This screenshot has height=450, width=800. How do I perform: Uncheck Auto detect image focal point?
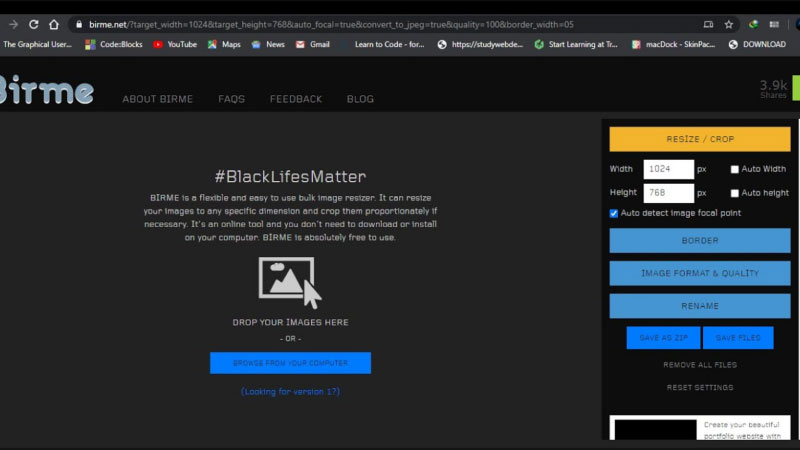614,213
